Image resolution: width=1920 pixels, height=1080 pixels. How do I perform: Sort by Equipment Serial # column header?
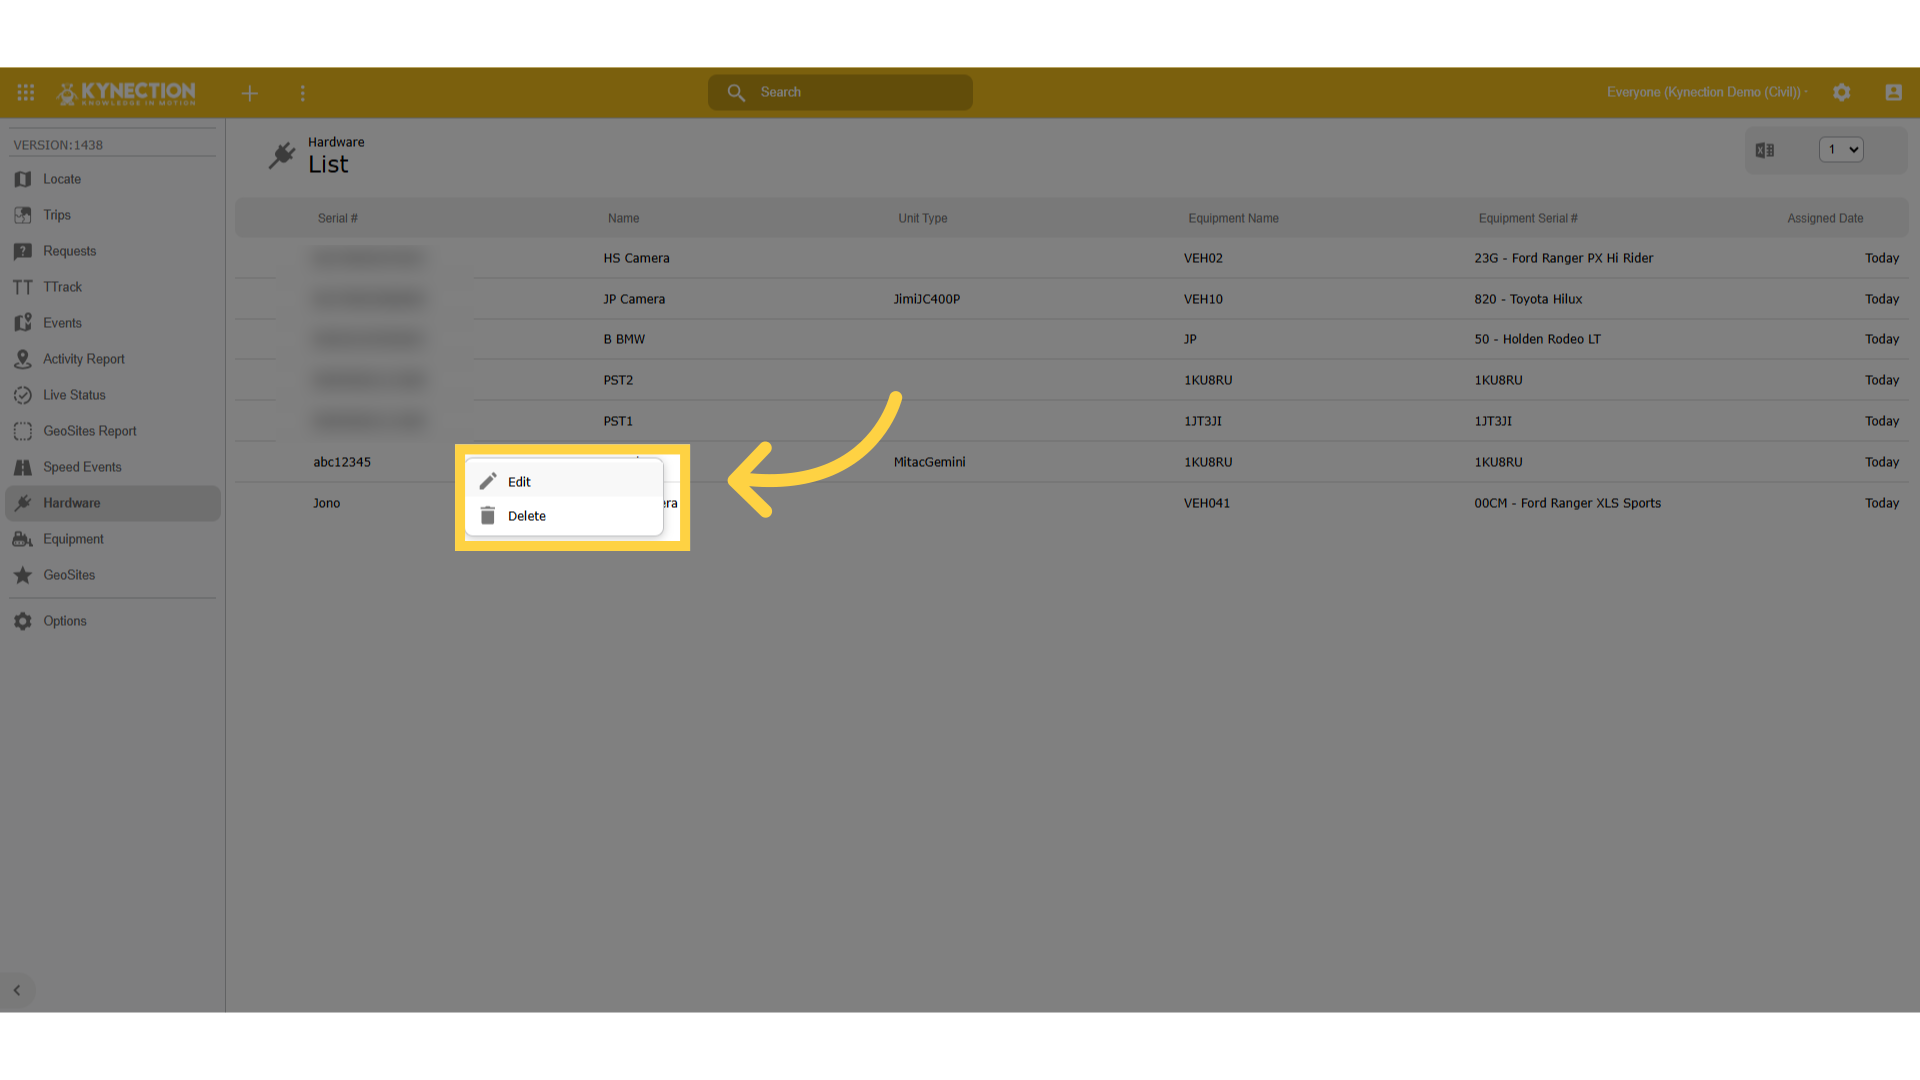pyautogui.click(x=1528, y=218)
